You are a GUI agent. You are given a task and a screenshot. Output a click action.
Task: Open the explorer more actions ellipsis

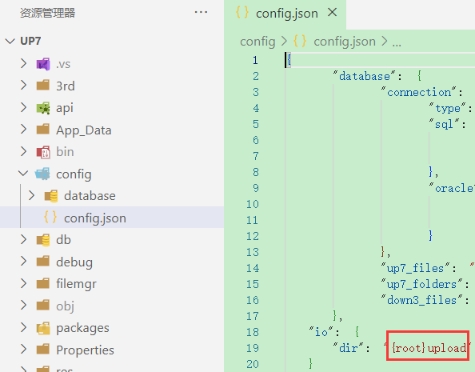click(201, 12)
